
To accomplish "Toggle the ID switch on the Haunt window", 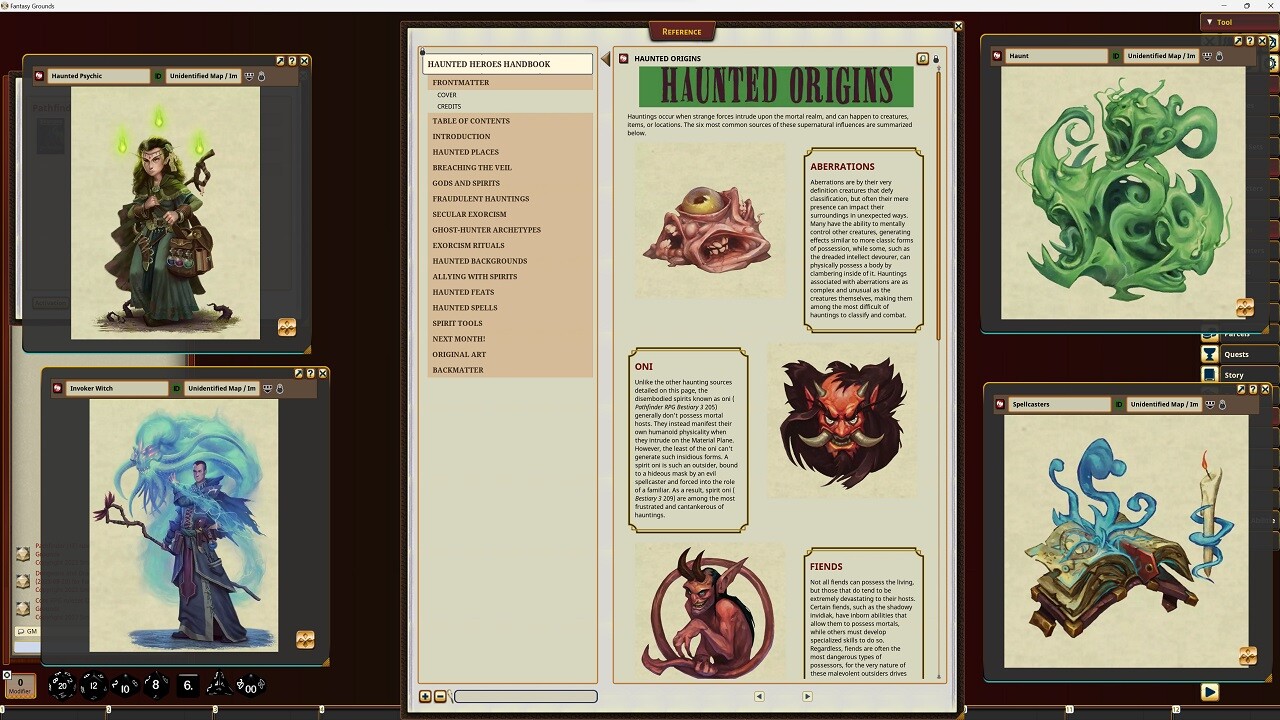I will 1116,56.
